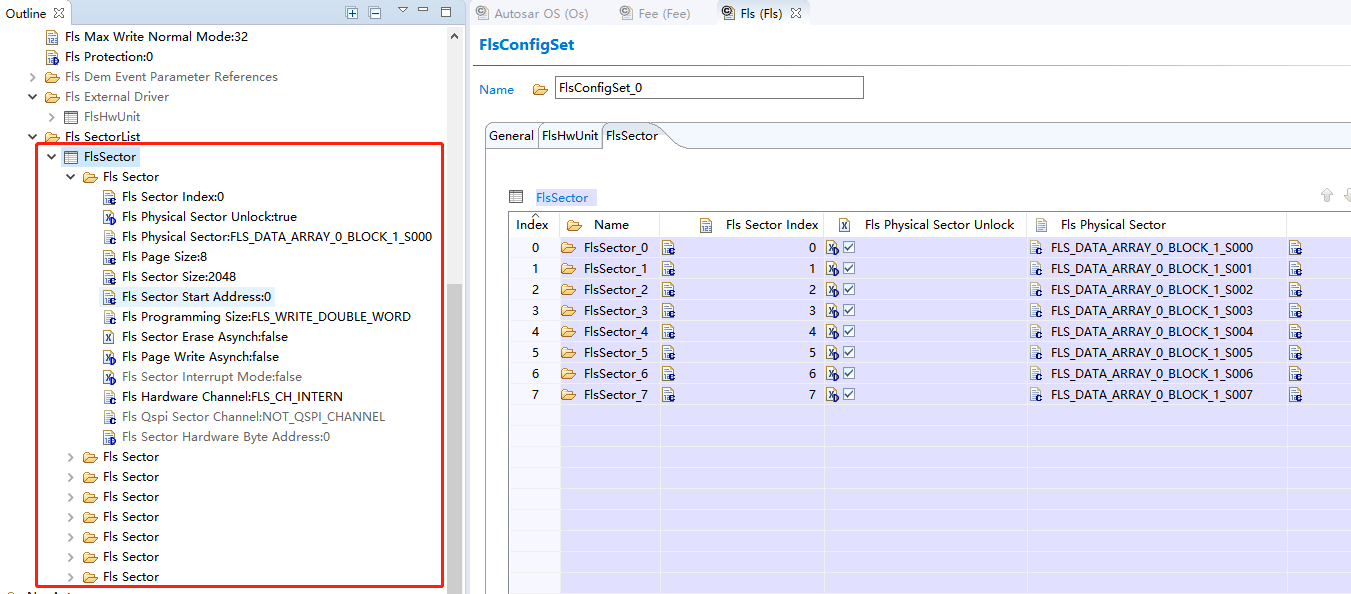Open the Outline view menu triangle

(403, 11)
